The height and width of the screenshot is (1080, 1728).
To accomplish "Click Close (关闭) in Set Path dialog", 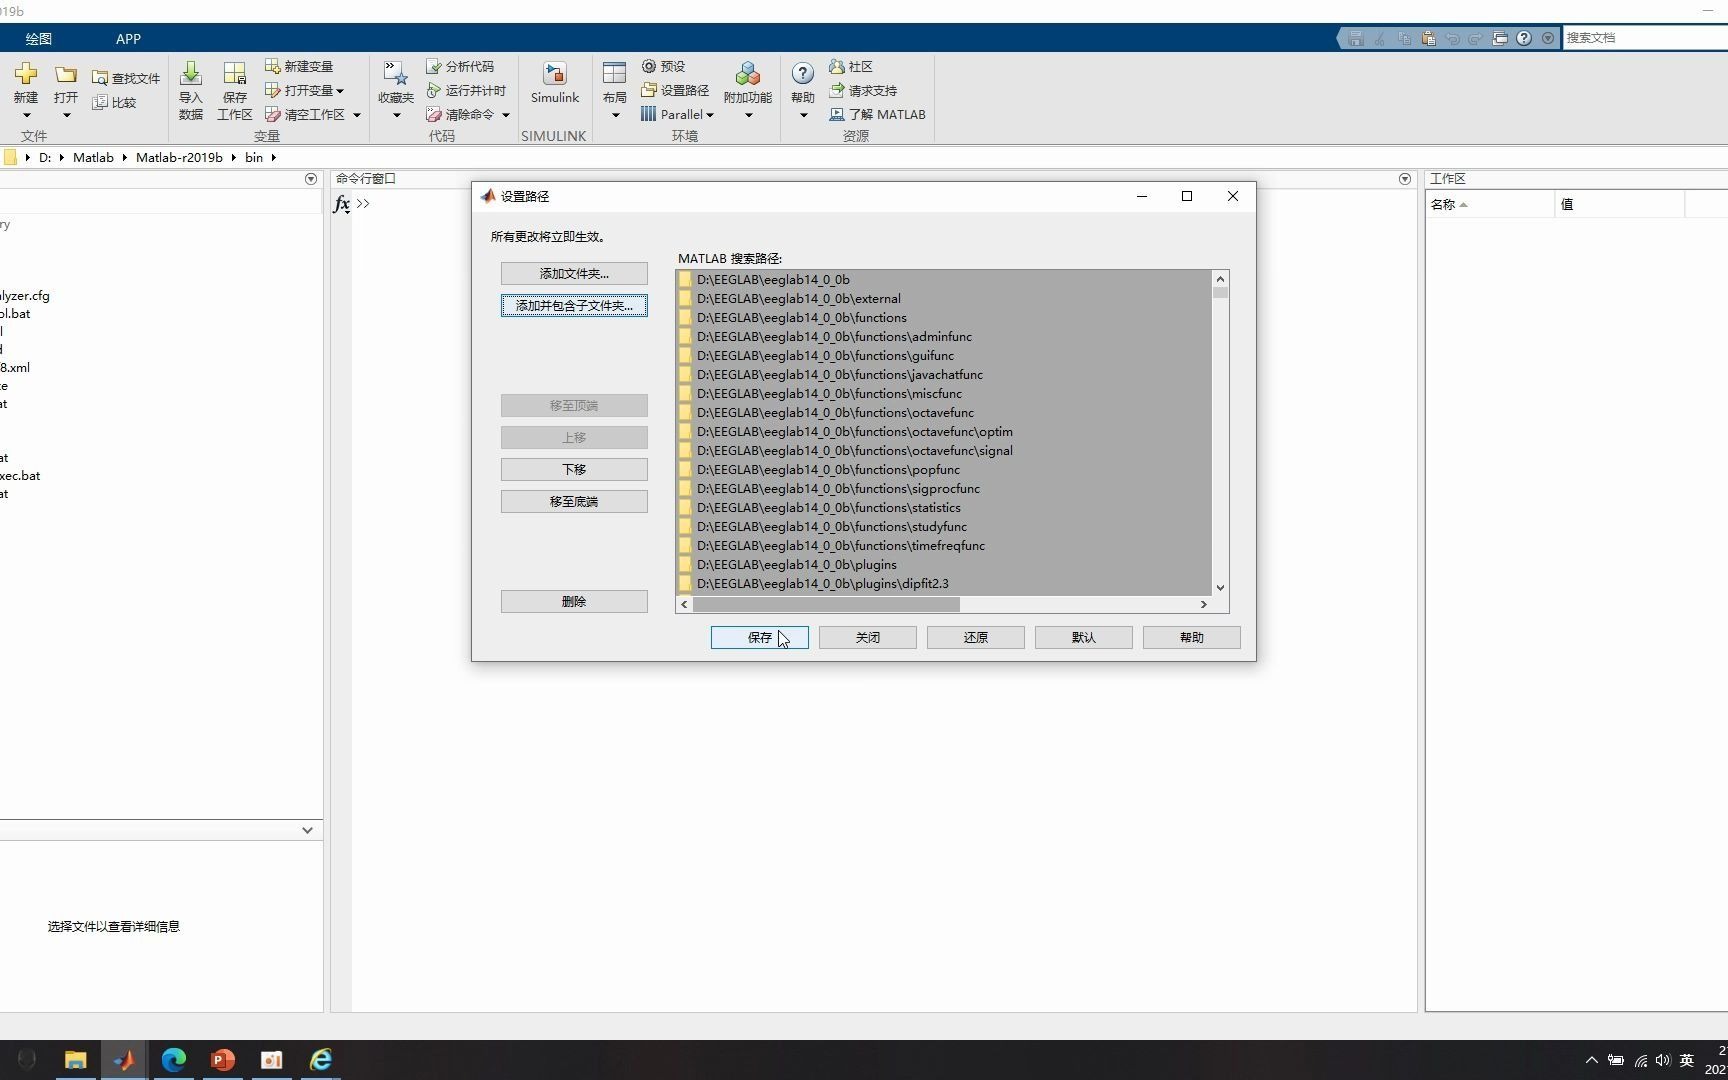I will [x=868, y=638].
